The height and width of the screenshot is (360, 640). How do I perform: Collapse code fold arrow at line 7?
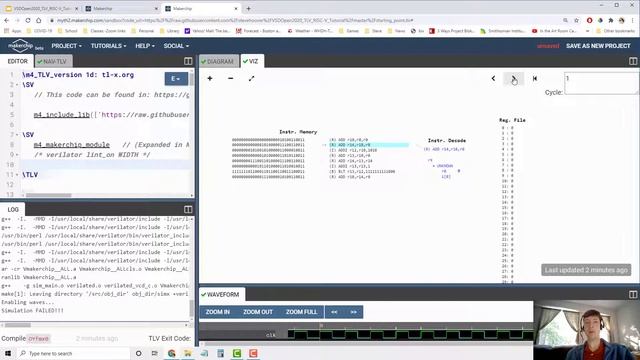[x=17, y=135]
